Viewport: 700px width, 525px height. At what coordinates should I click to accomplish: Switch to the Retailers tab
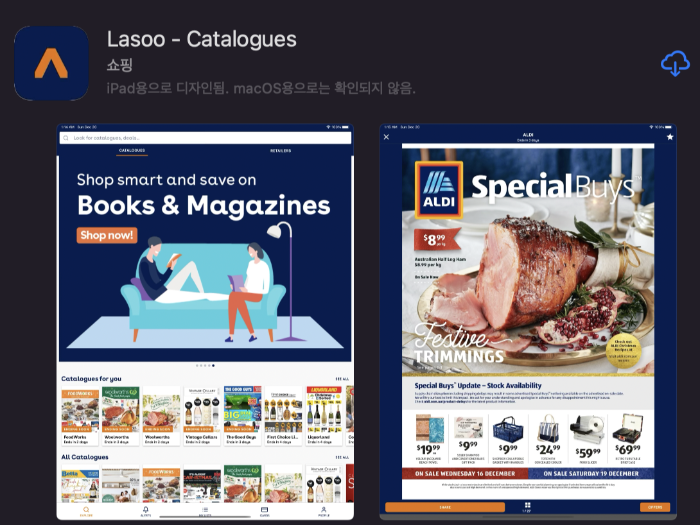[x=280, y=151]
